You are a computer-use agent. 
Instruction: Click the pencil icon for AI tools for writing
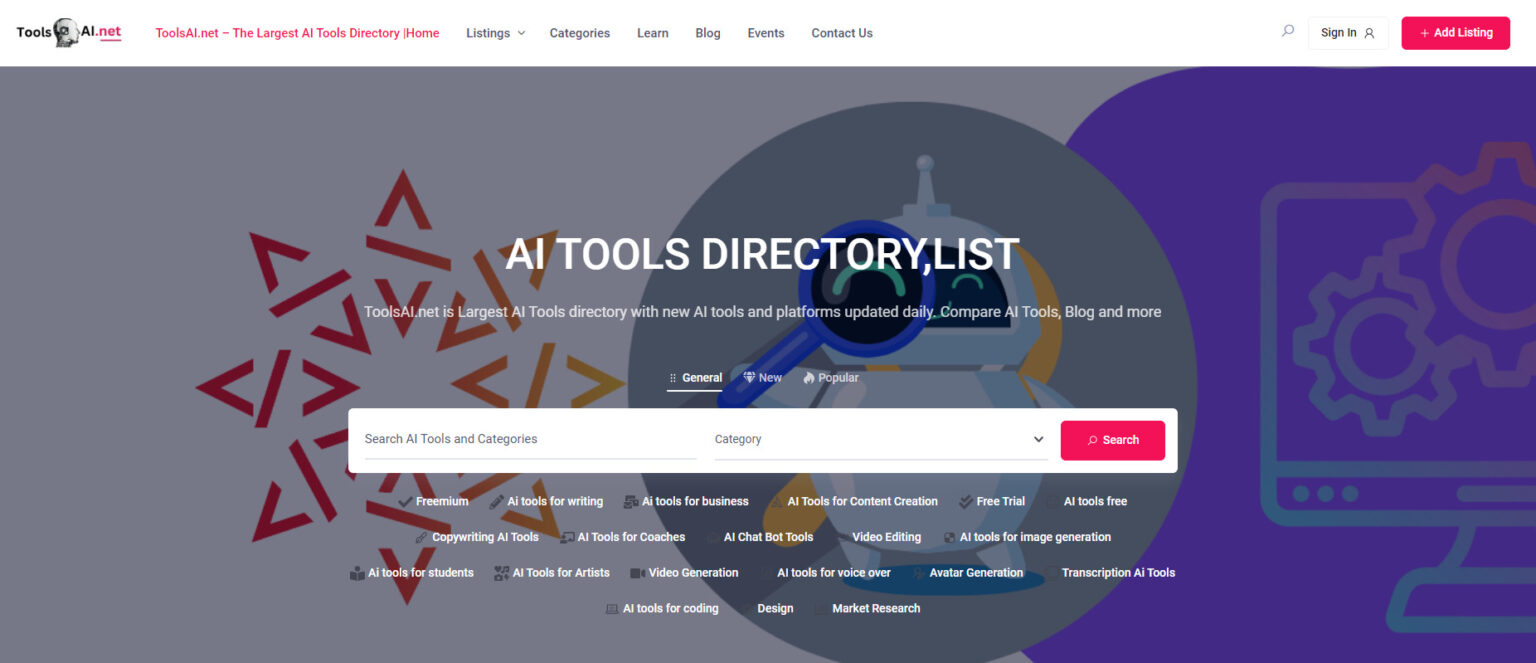click(x=496, y=502)
